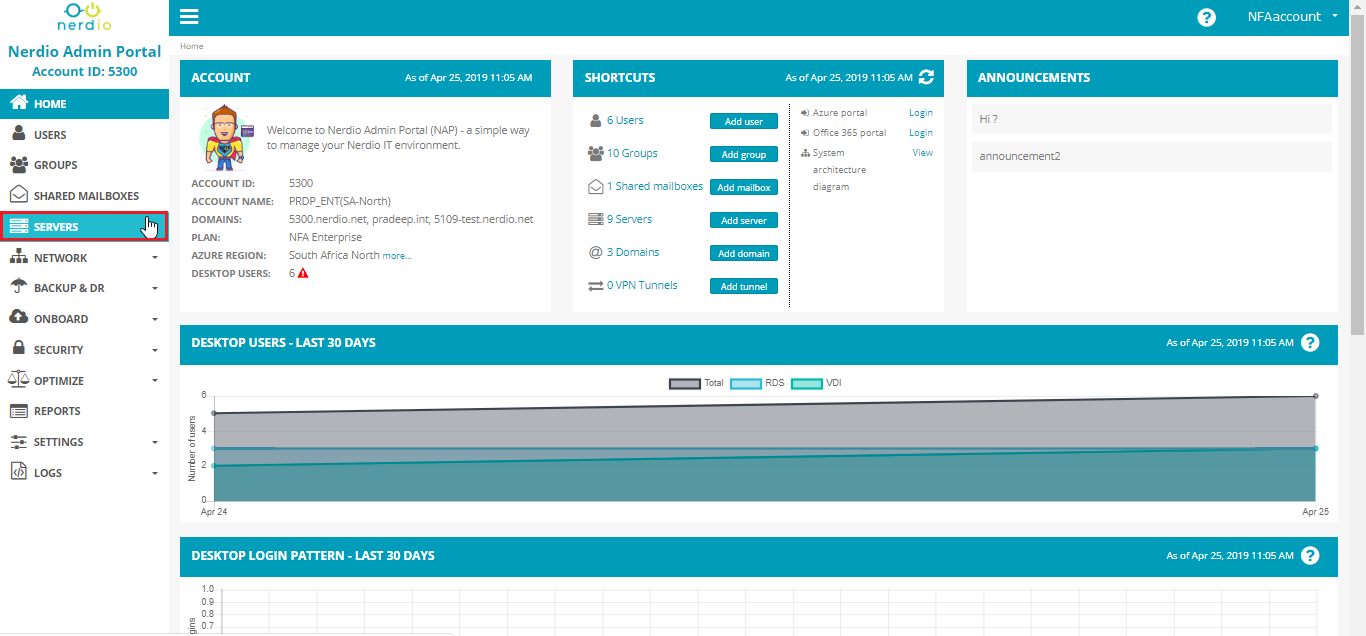Viewport: 1366px width, 636px height.
Task: Open the SERVERS menu item
Action: pyautogui.click(x=84, y=227)
